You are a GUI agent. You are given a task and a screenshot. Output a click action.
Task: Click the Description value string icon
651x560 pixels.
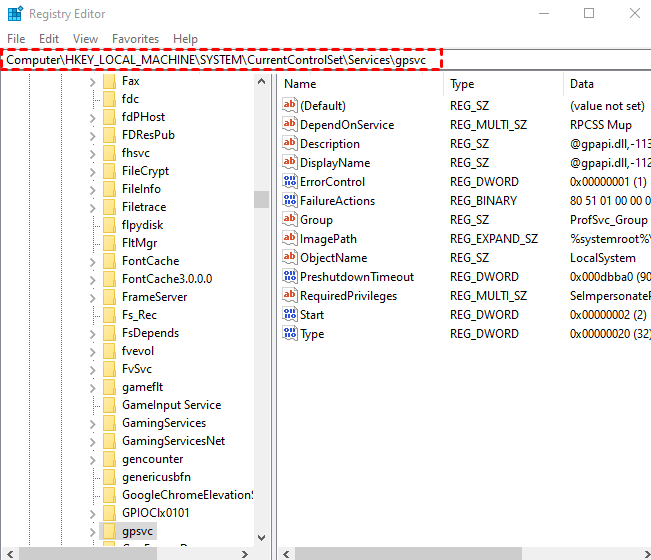[290, 143]
